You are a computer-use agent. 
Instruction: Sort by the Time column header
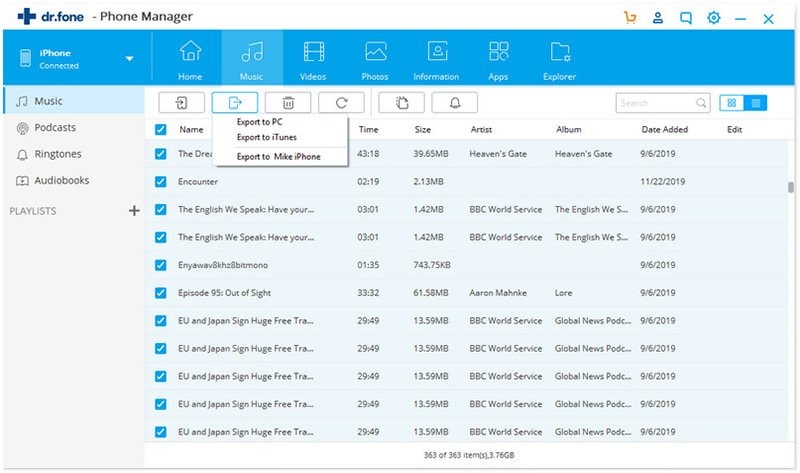368,130
